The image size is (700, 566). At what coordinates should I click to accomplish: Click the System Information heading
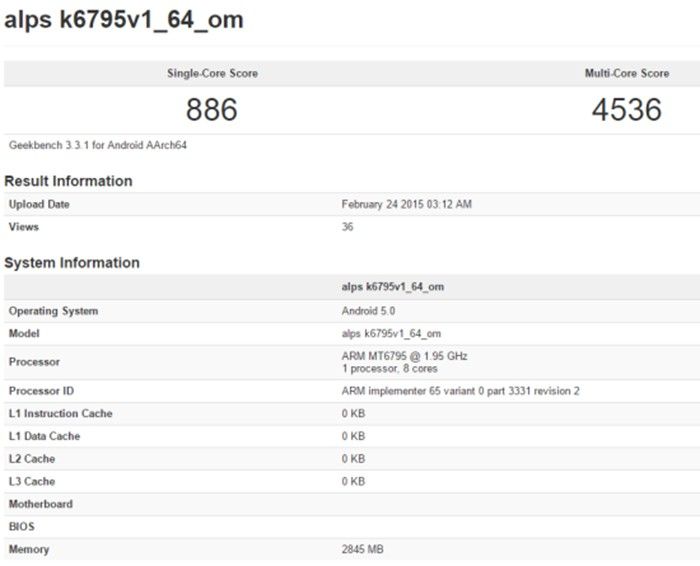click(72, 262)
